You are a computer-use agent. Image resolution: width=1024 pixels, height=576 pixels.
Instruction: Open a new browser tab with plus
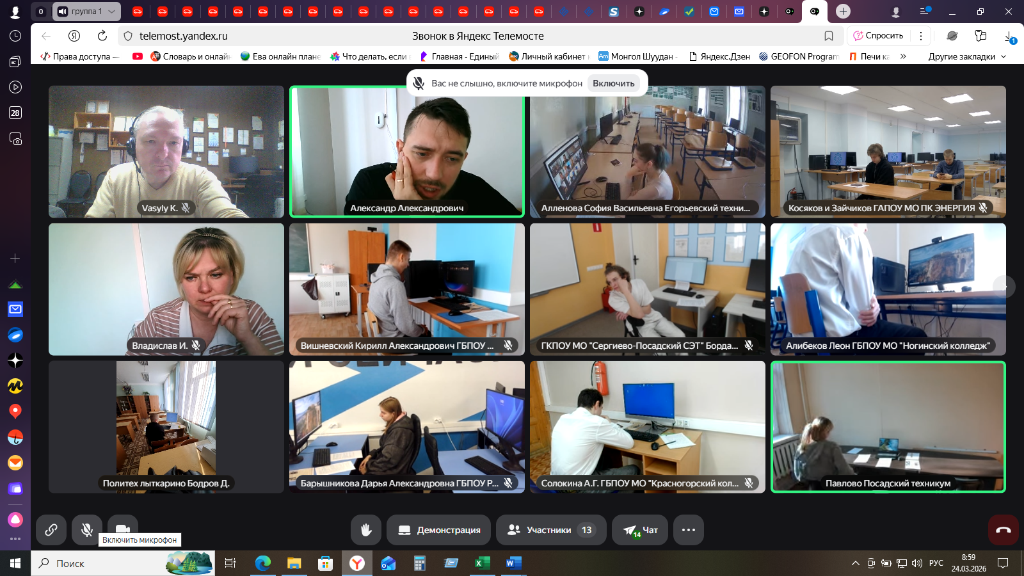pos(843,11)
